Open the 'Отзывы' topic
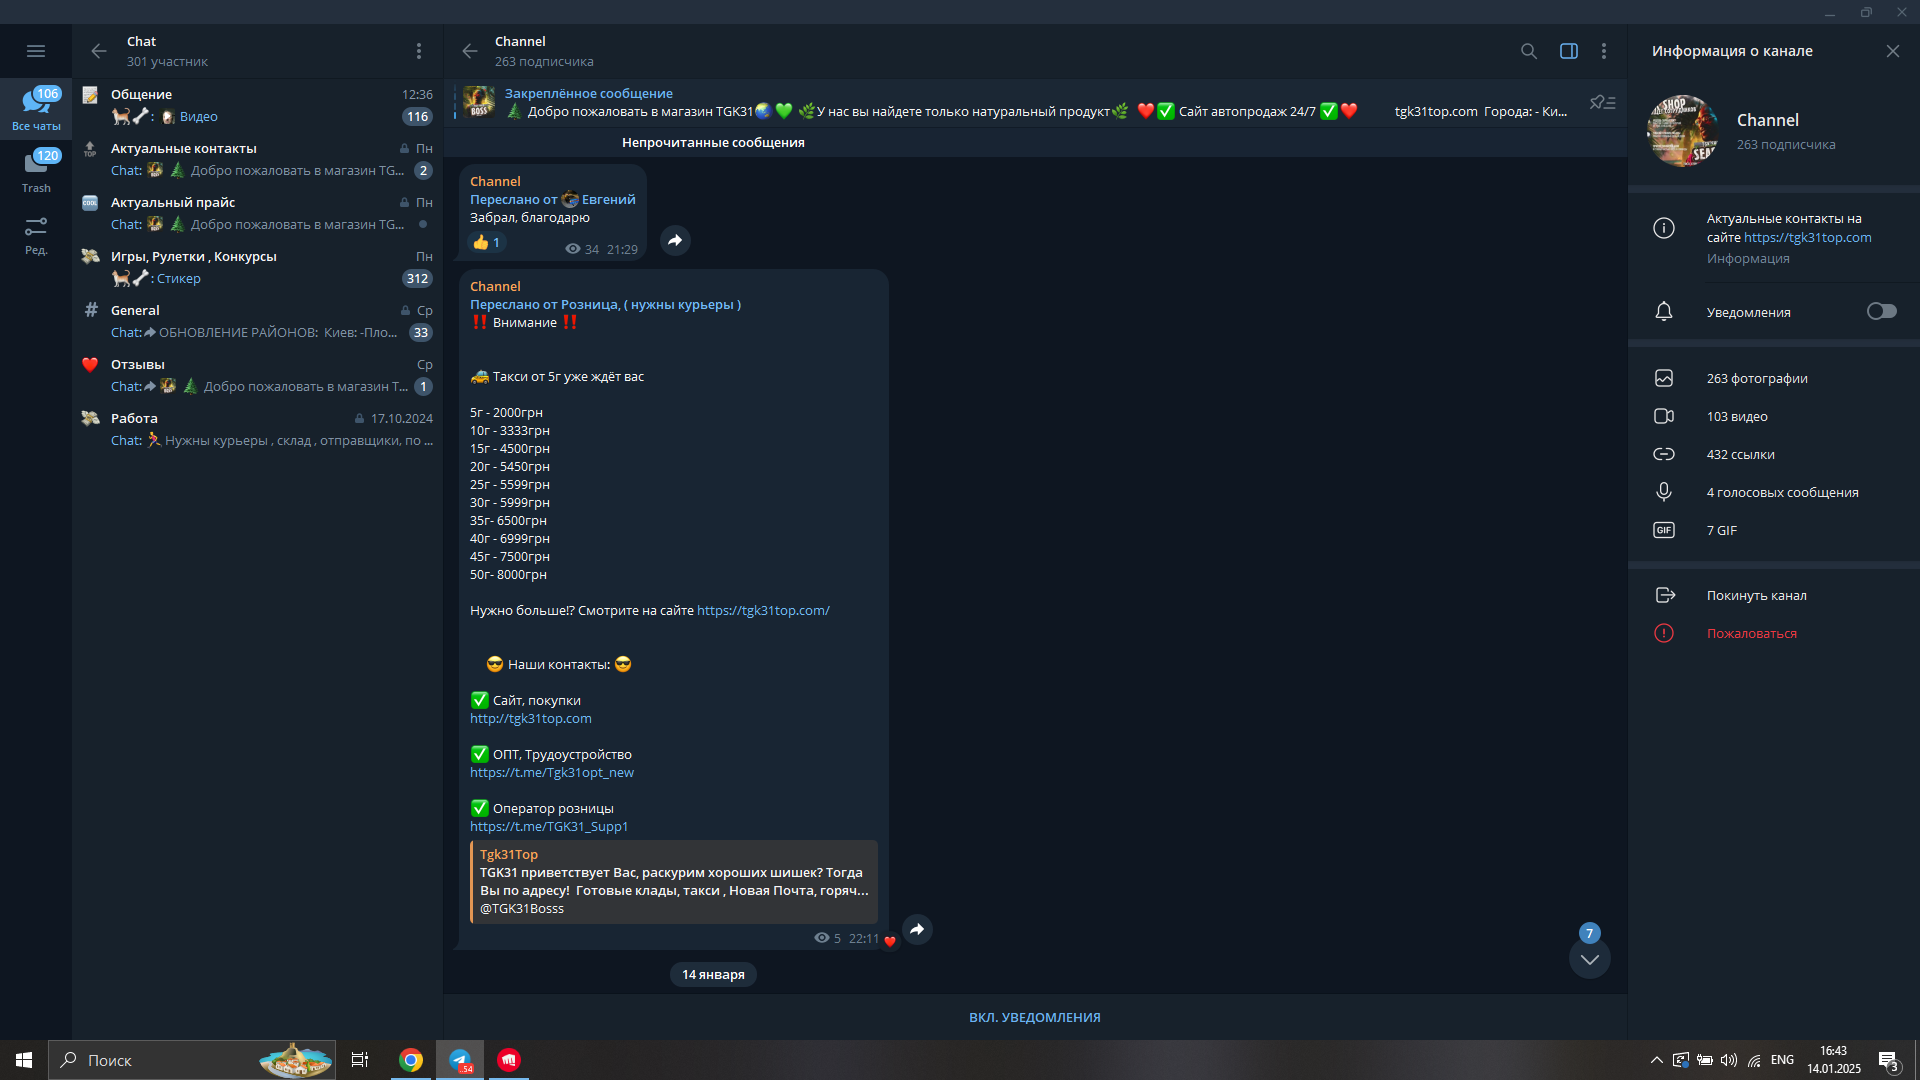 (258, 375)
